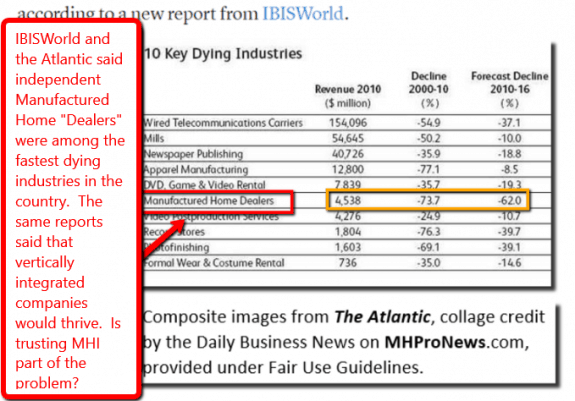Select 'Formal Wear & Costume Rental' label
The width and height of the screenshot is (575, 401).
[x=214, y=263]
